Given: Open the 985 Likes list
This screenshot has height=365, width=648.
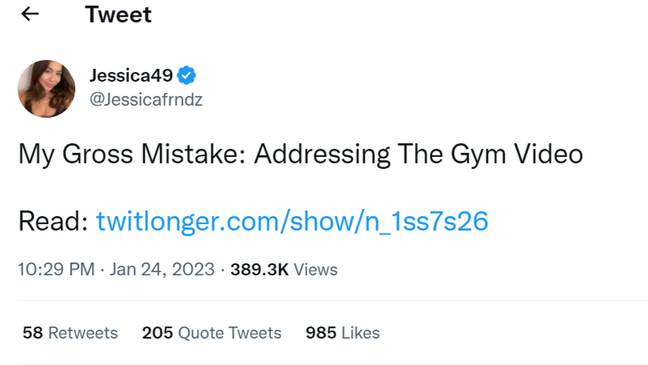Looking at the screenshot, I should (x=343, y=333).
